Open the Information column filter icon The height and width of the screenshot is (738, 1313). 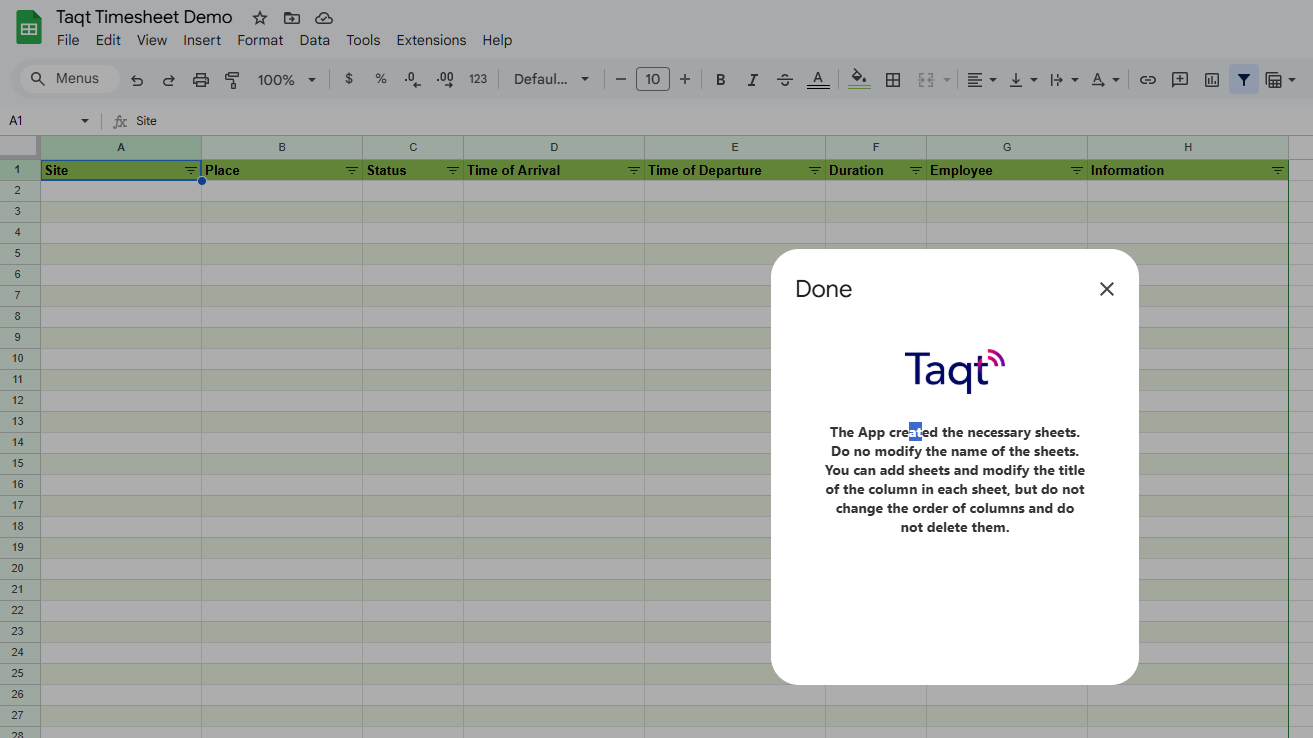click(1278, 171)
